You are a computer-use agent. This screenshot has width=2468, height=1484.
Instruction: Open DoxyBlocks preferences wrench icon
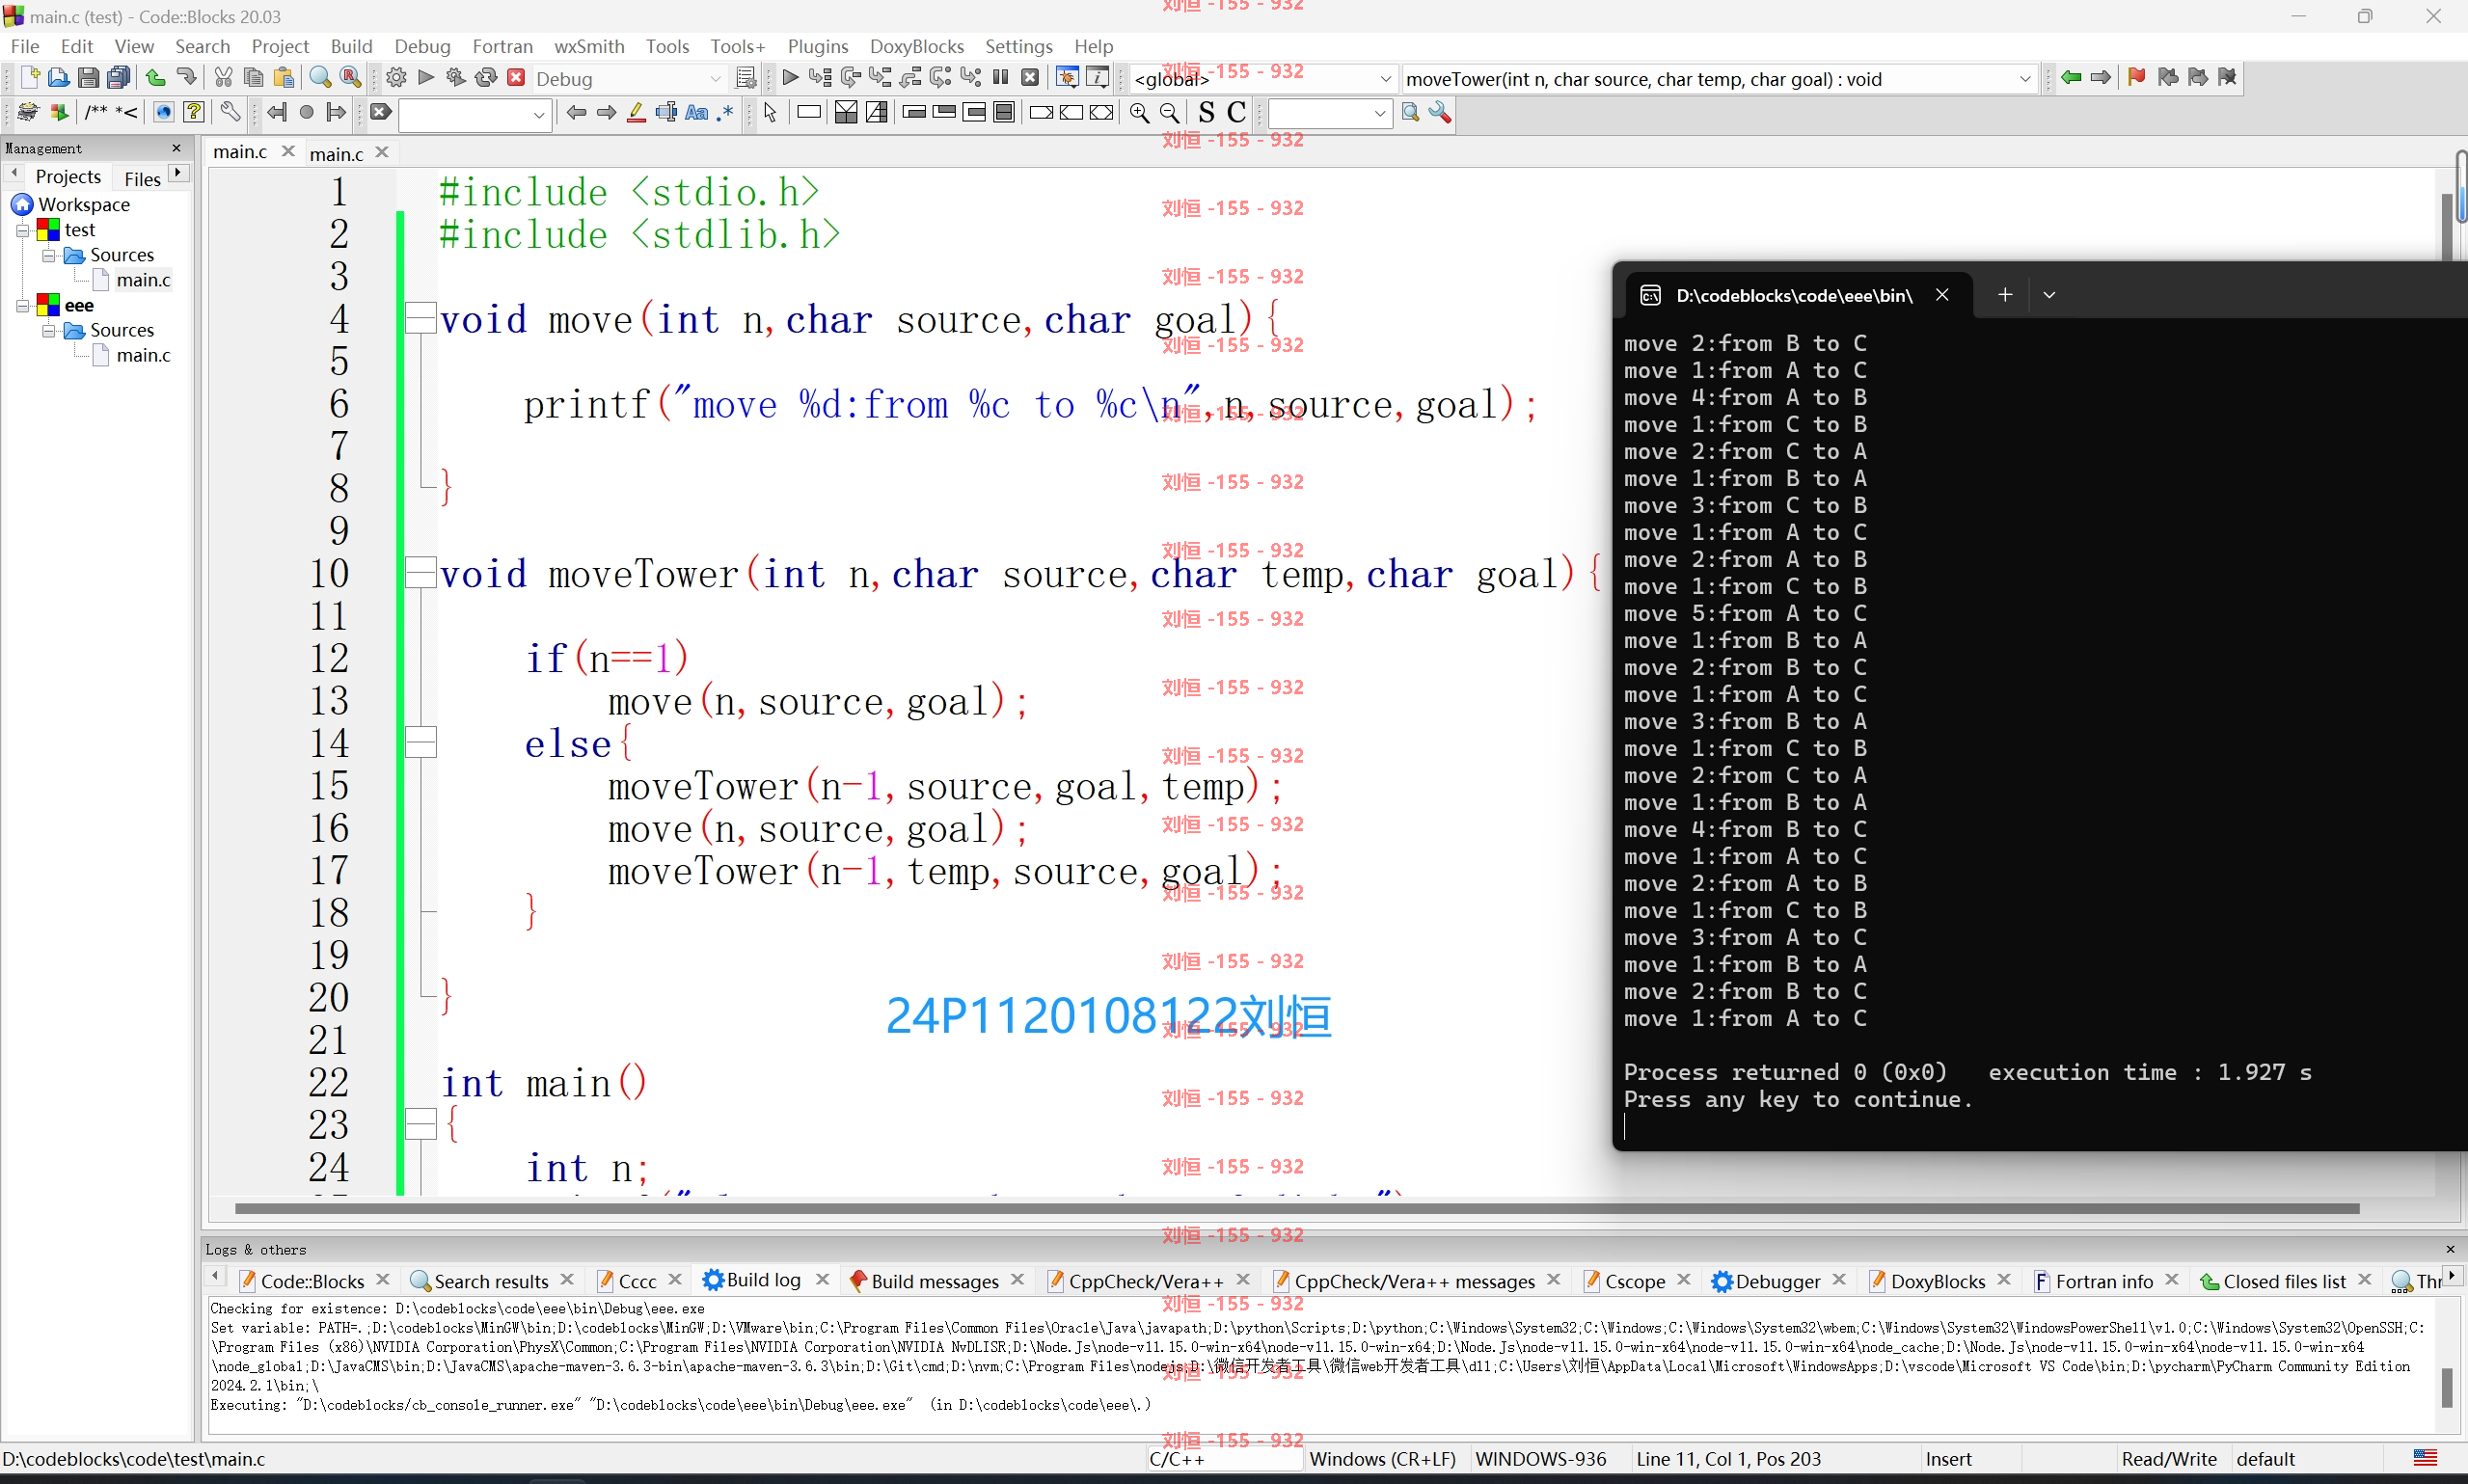[230, 112]
